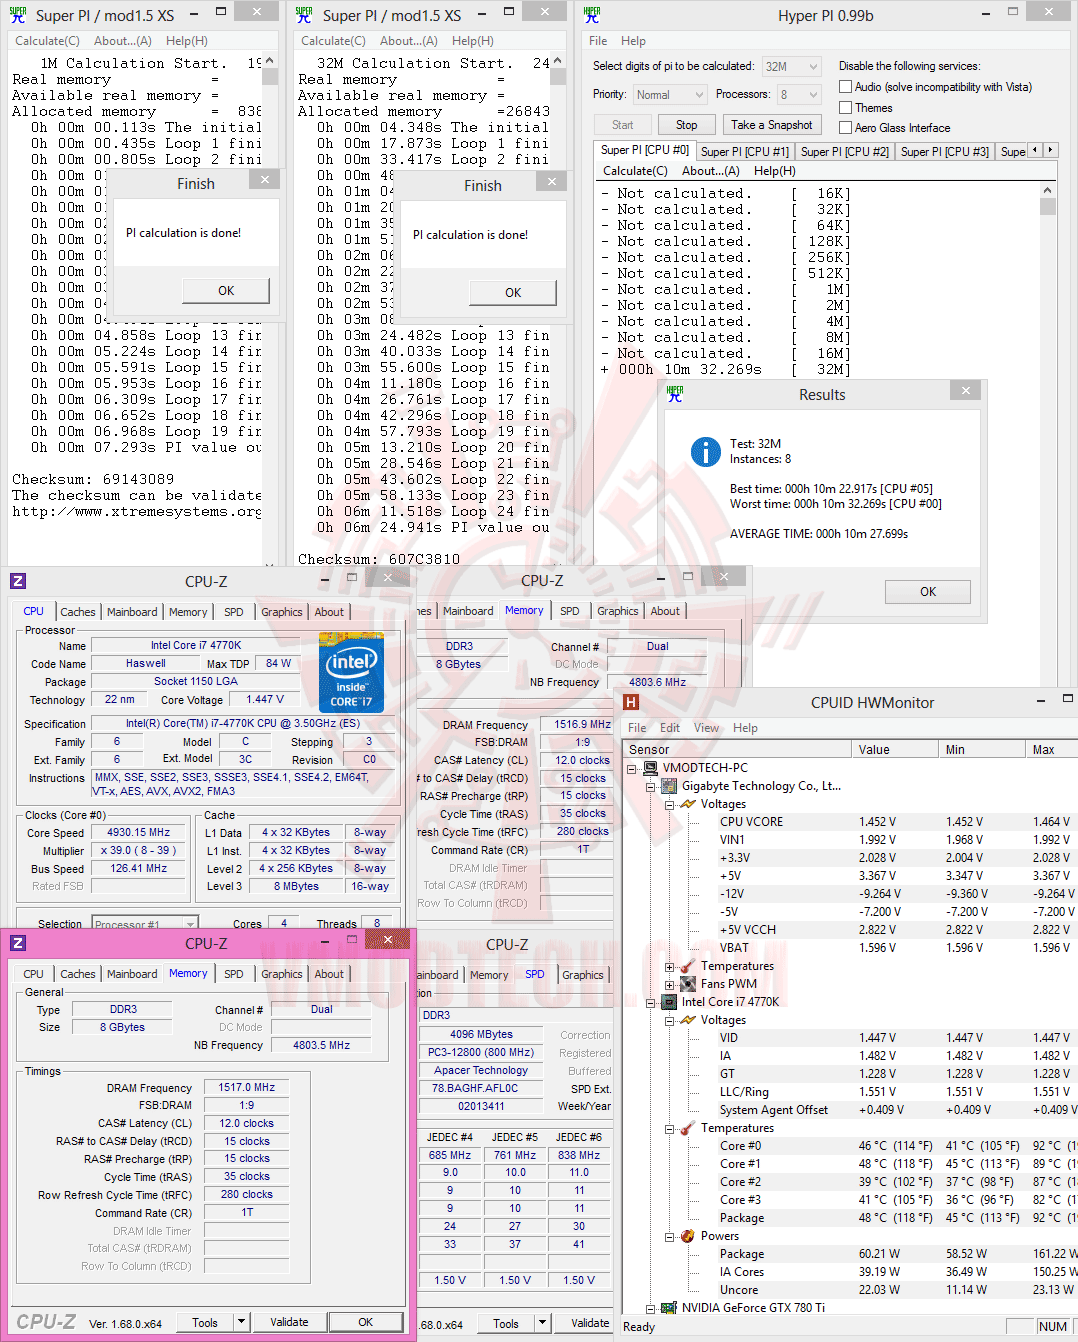
Task: Click the HWMonitor red H title bar icon
Action: point(631,702)
